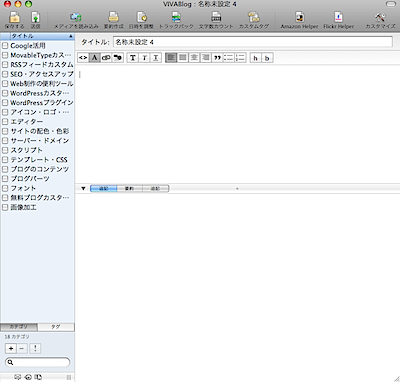This screenshot has width=400, height=382.
Task: Click the insert link chain icon
Action: coord(106,58)
